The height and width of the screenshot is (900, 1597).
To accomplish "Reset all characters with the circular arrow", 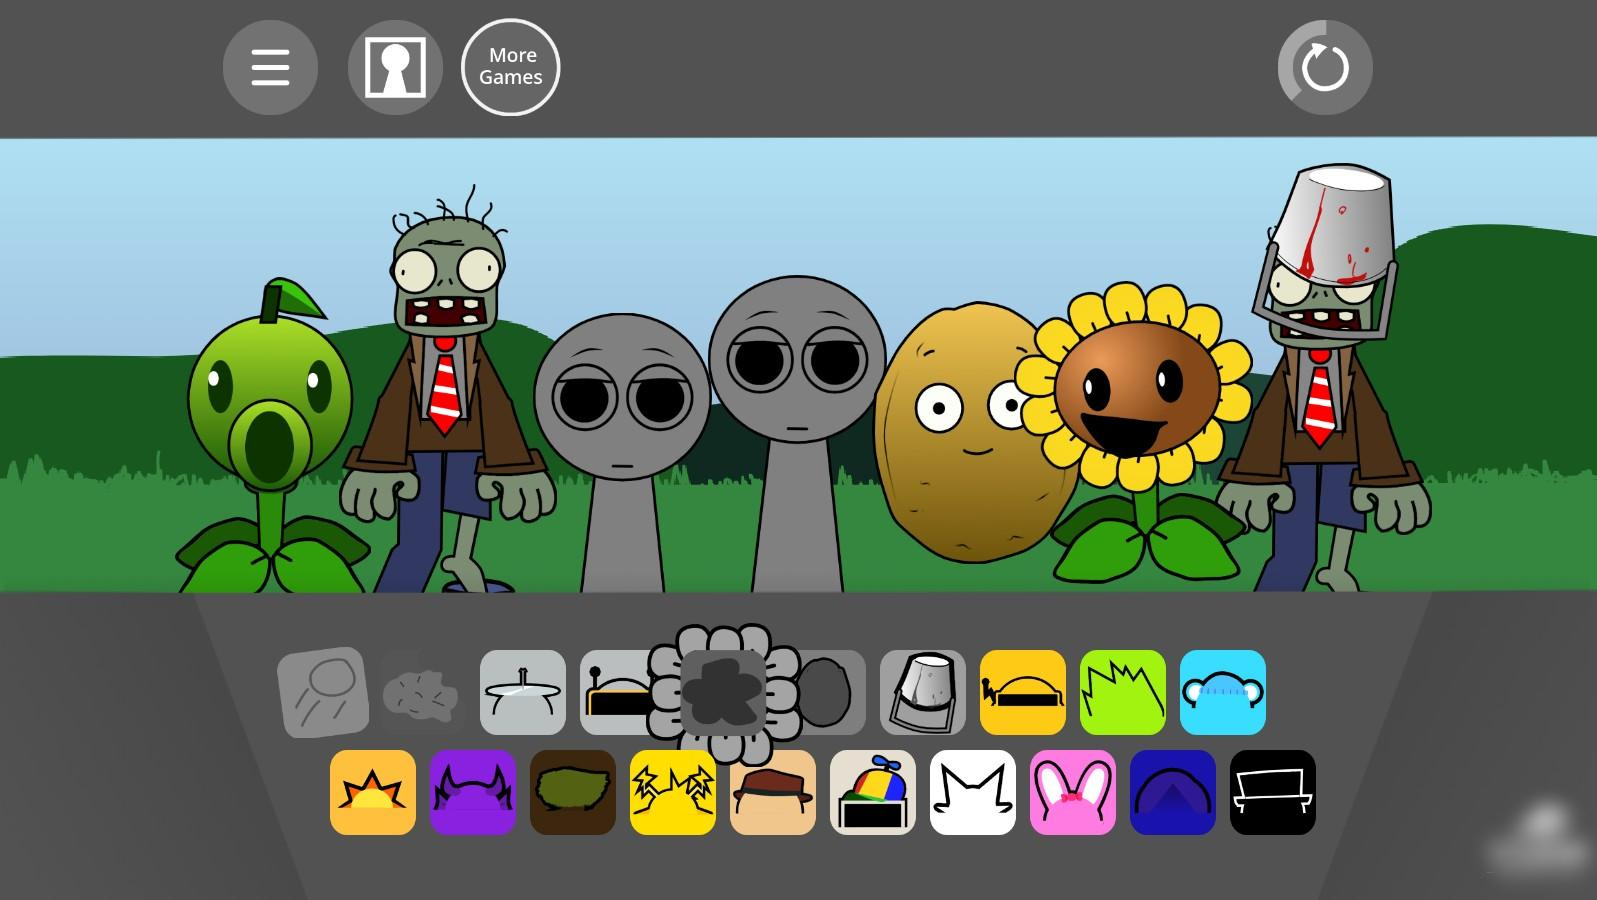I will (1324, 68).
